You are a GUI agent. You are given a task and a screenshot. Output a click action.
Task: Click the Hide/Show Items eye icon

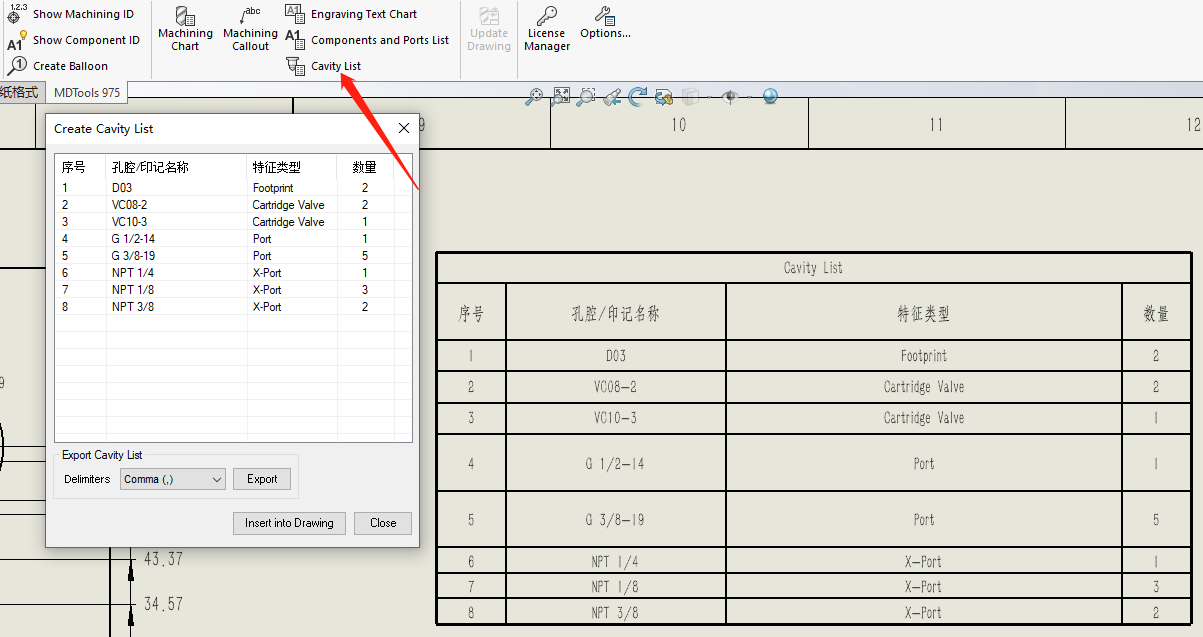pos(730,96)
